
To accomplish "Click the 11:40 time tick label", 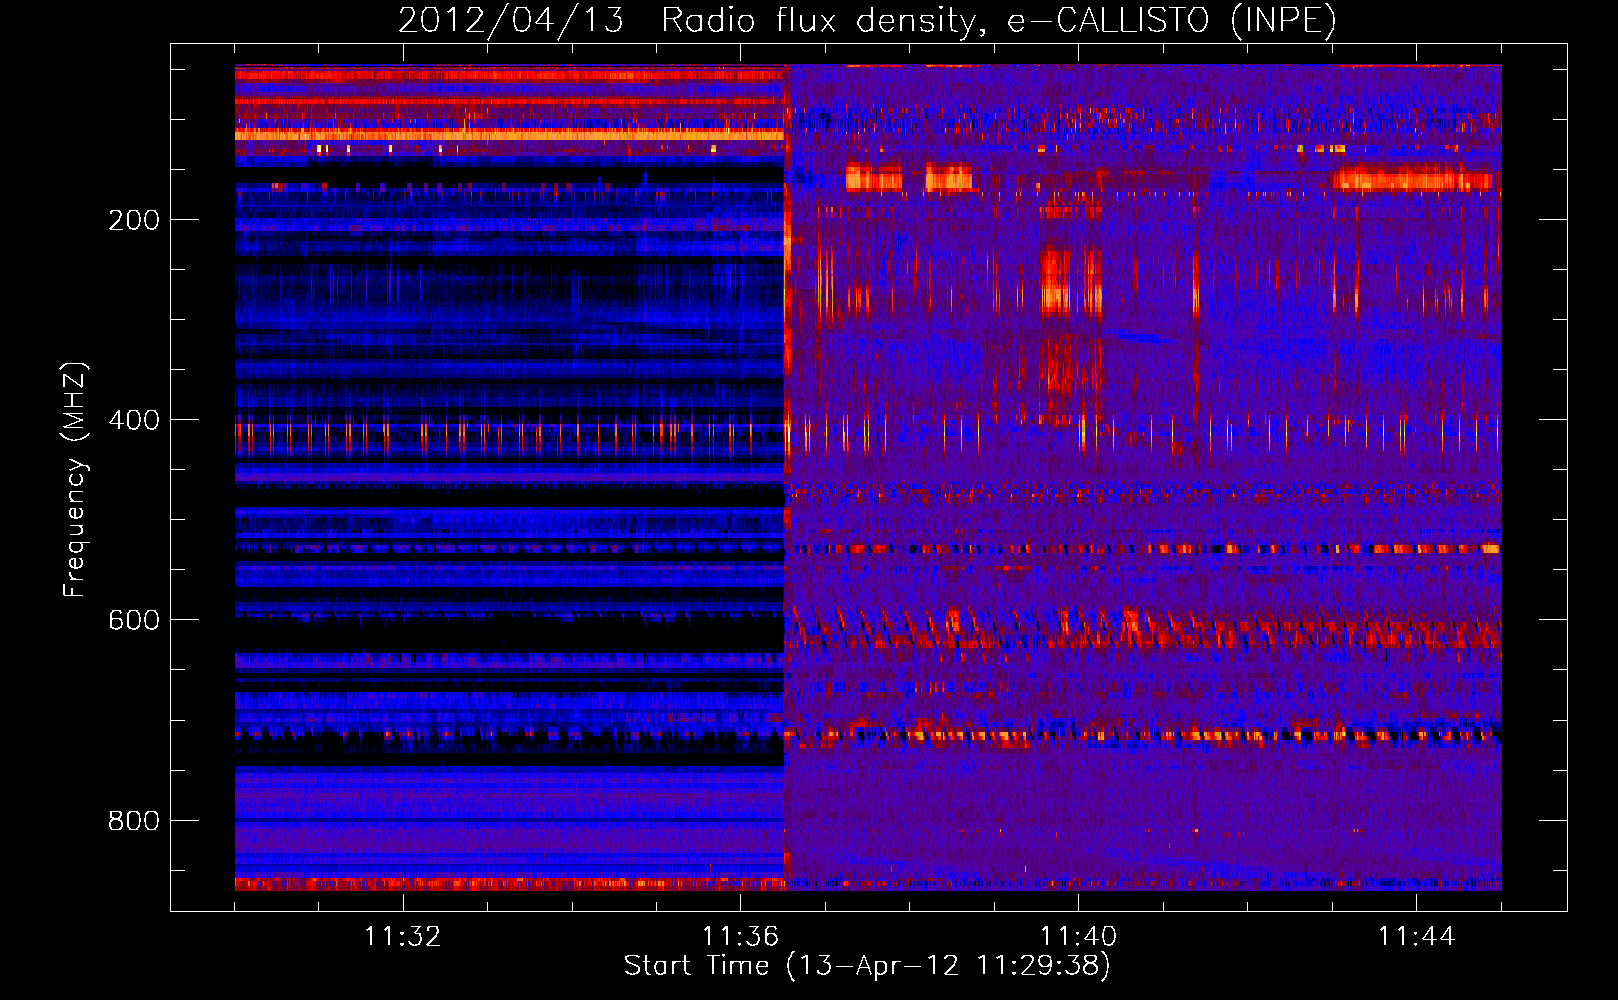I will (x=1078, y=936).
